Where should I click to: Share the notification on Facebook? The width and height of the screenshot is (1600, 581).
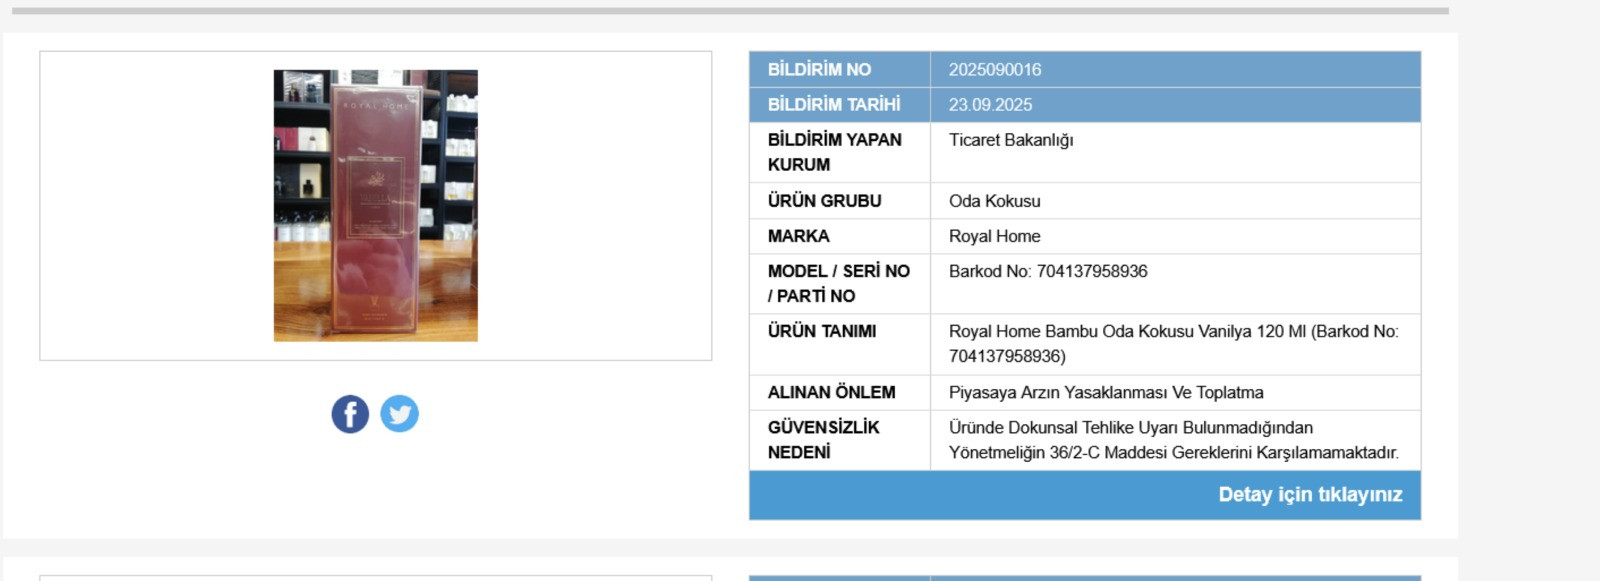point(350,414)
